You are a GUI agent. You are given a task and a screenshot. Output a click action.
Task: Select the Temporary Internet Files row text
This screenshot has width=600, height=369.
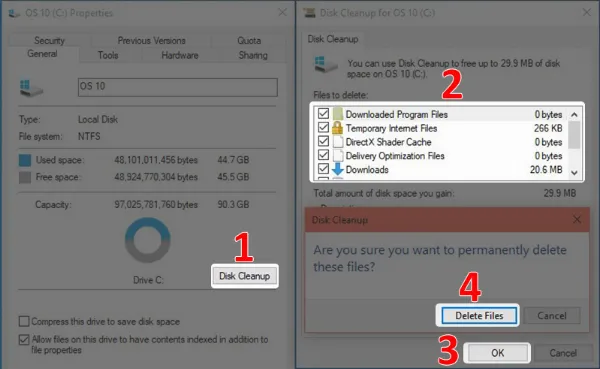[x=391, y=128]
